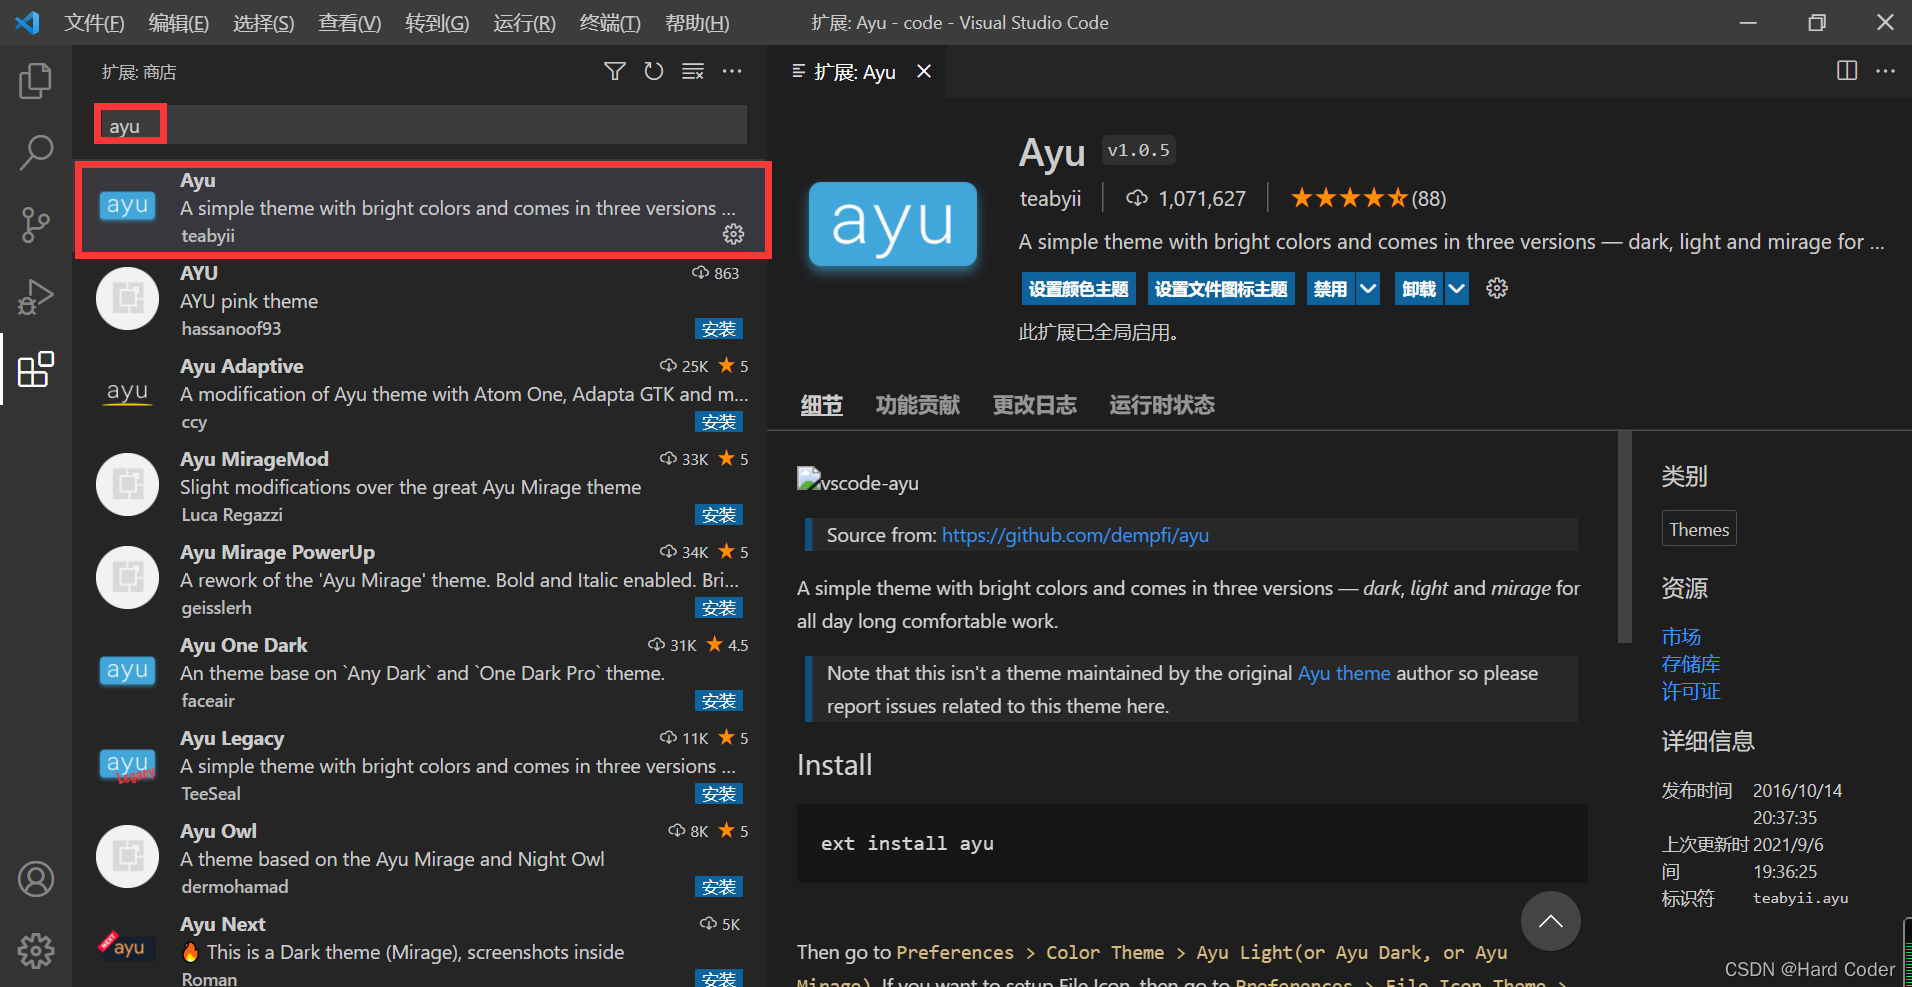Click the teabyii publisher name
Image resolution: width=1912 pixels, height=987 pixels.
click(1050, 198)
